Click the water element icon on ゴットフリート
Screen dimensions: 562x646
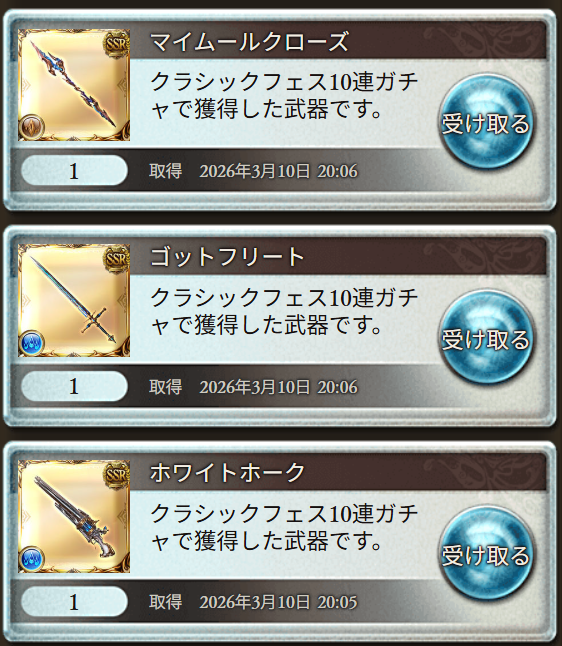click(31, 343)
